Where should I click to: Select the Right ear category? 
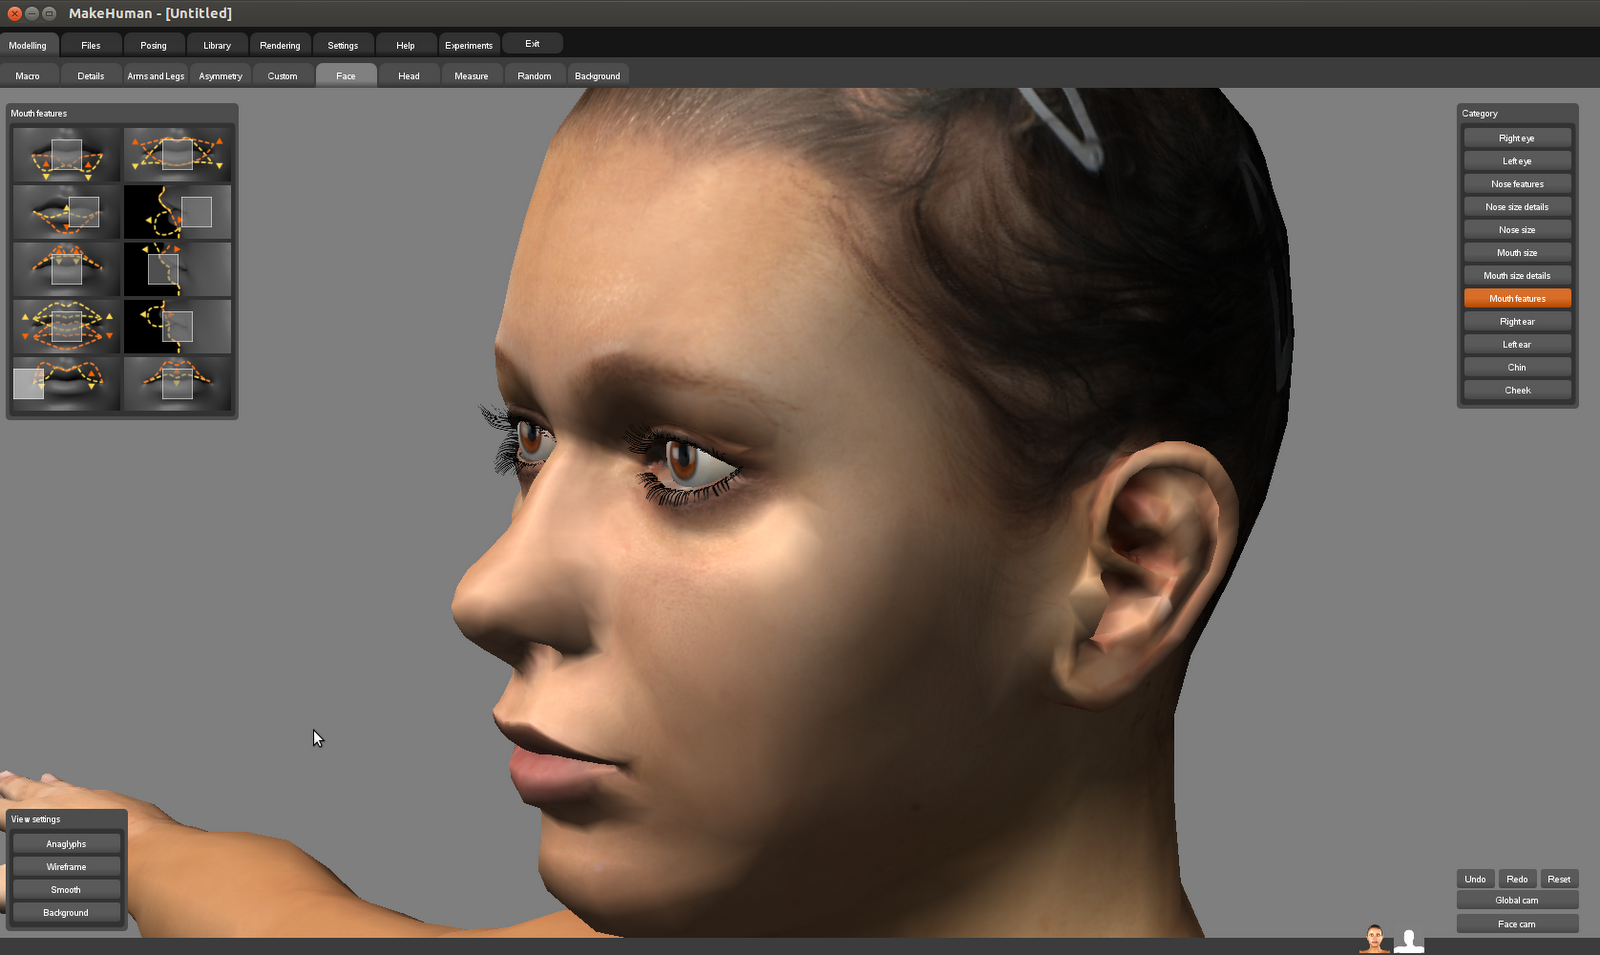pos(1517,321)
